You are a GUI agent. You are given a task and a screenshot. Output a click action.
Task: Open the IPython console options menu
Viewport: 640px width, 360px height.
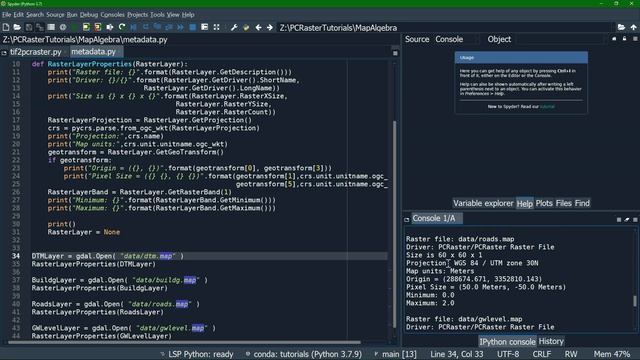coord(635,219)
